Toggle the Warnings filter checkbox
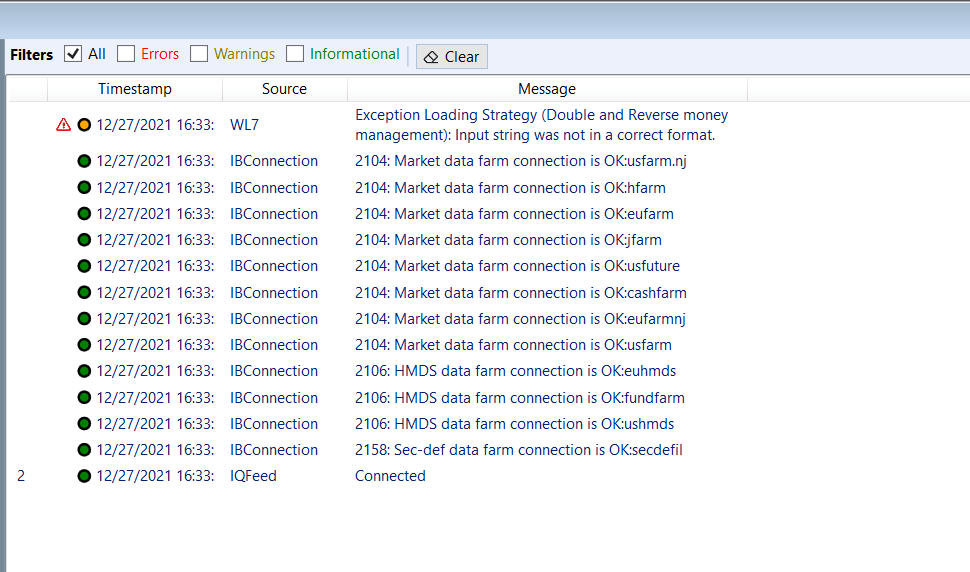Image resolution: width=970 pixels, height=572 pixels. (199, 54)
